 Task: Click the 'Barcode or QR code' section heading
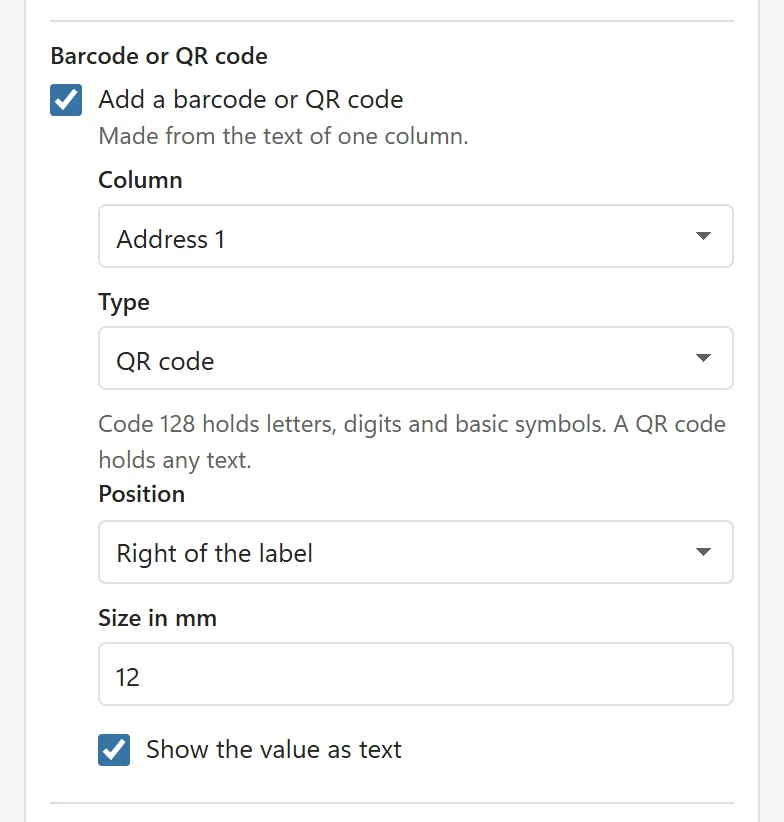159,56
